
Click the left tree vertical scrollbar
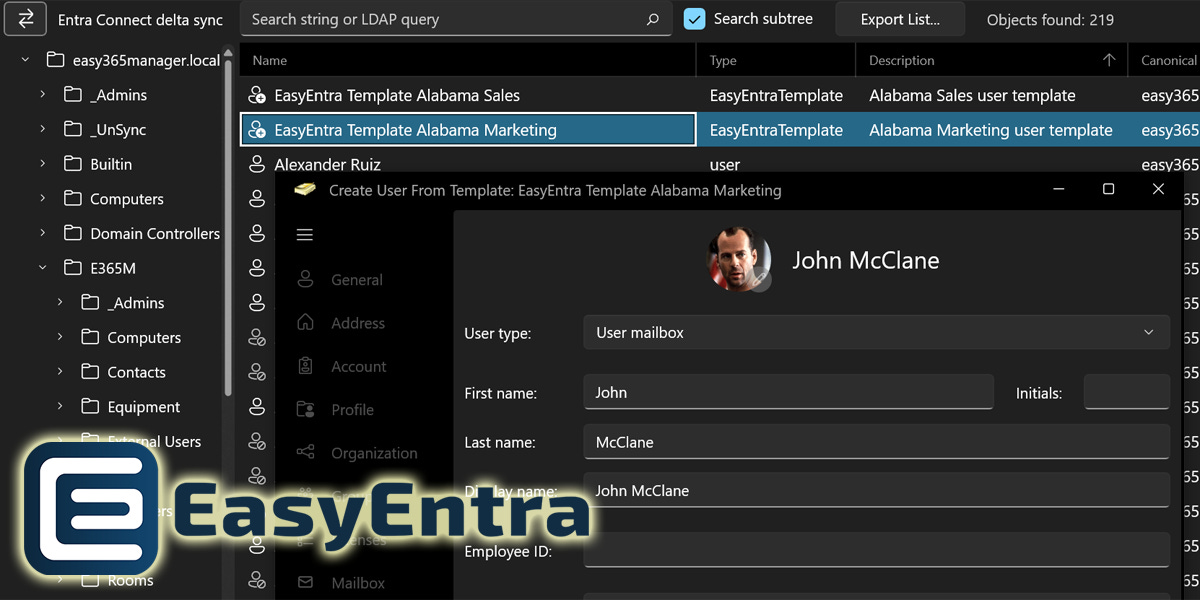tap(229, 226)
